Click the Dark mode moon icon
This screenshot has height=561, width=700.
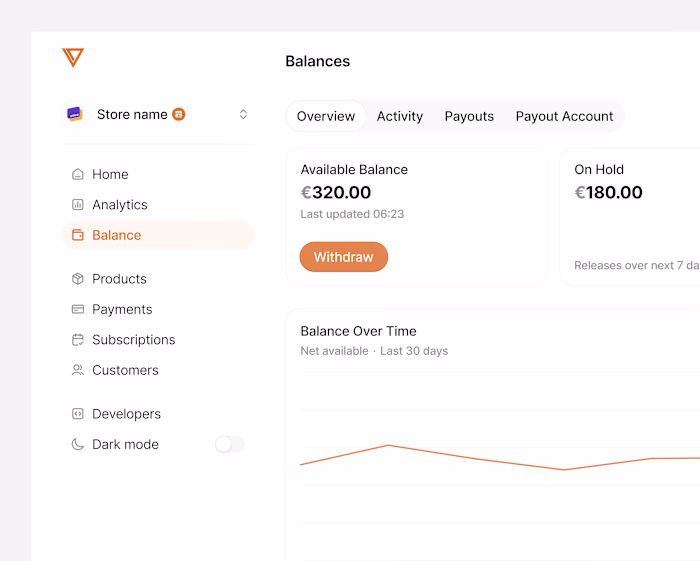click(78, 444)
